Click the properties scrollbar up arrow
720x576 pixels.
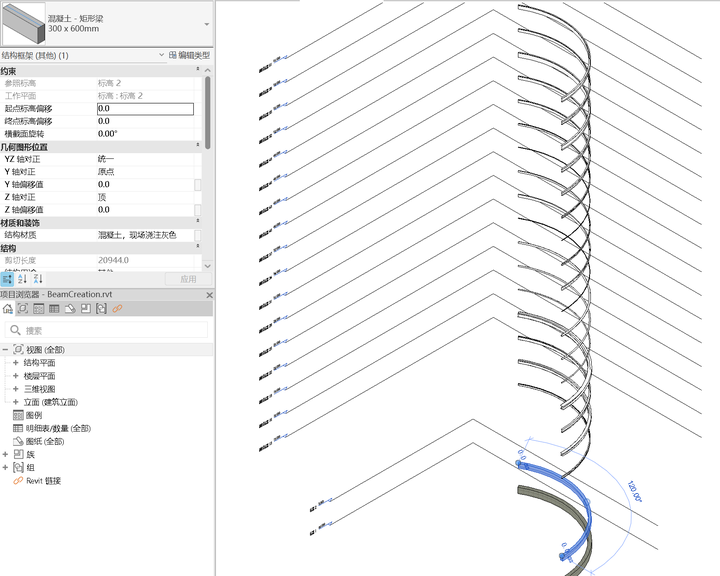pos(208,70)
